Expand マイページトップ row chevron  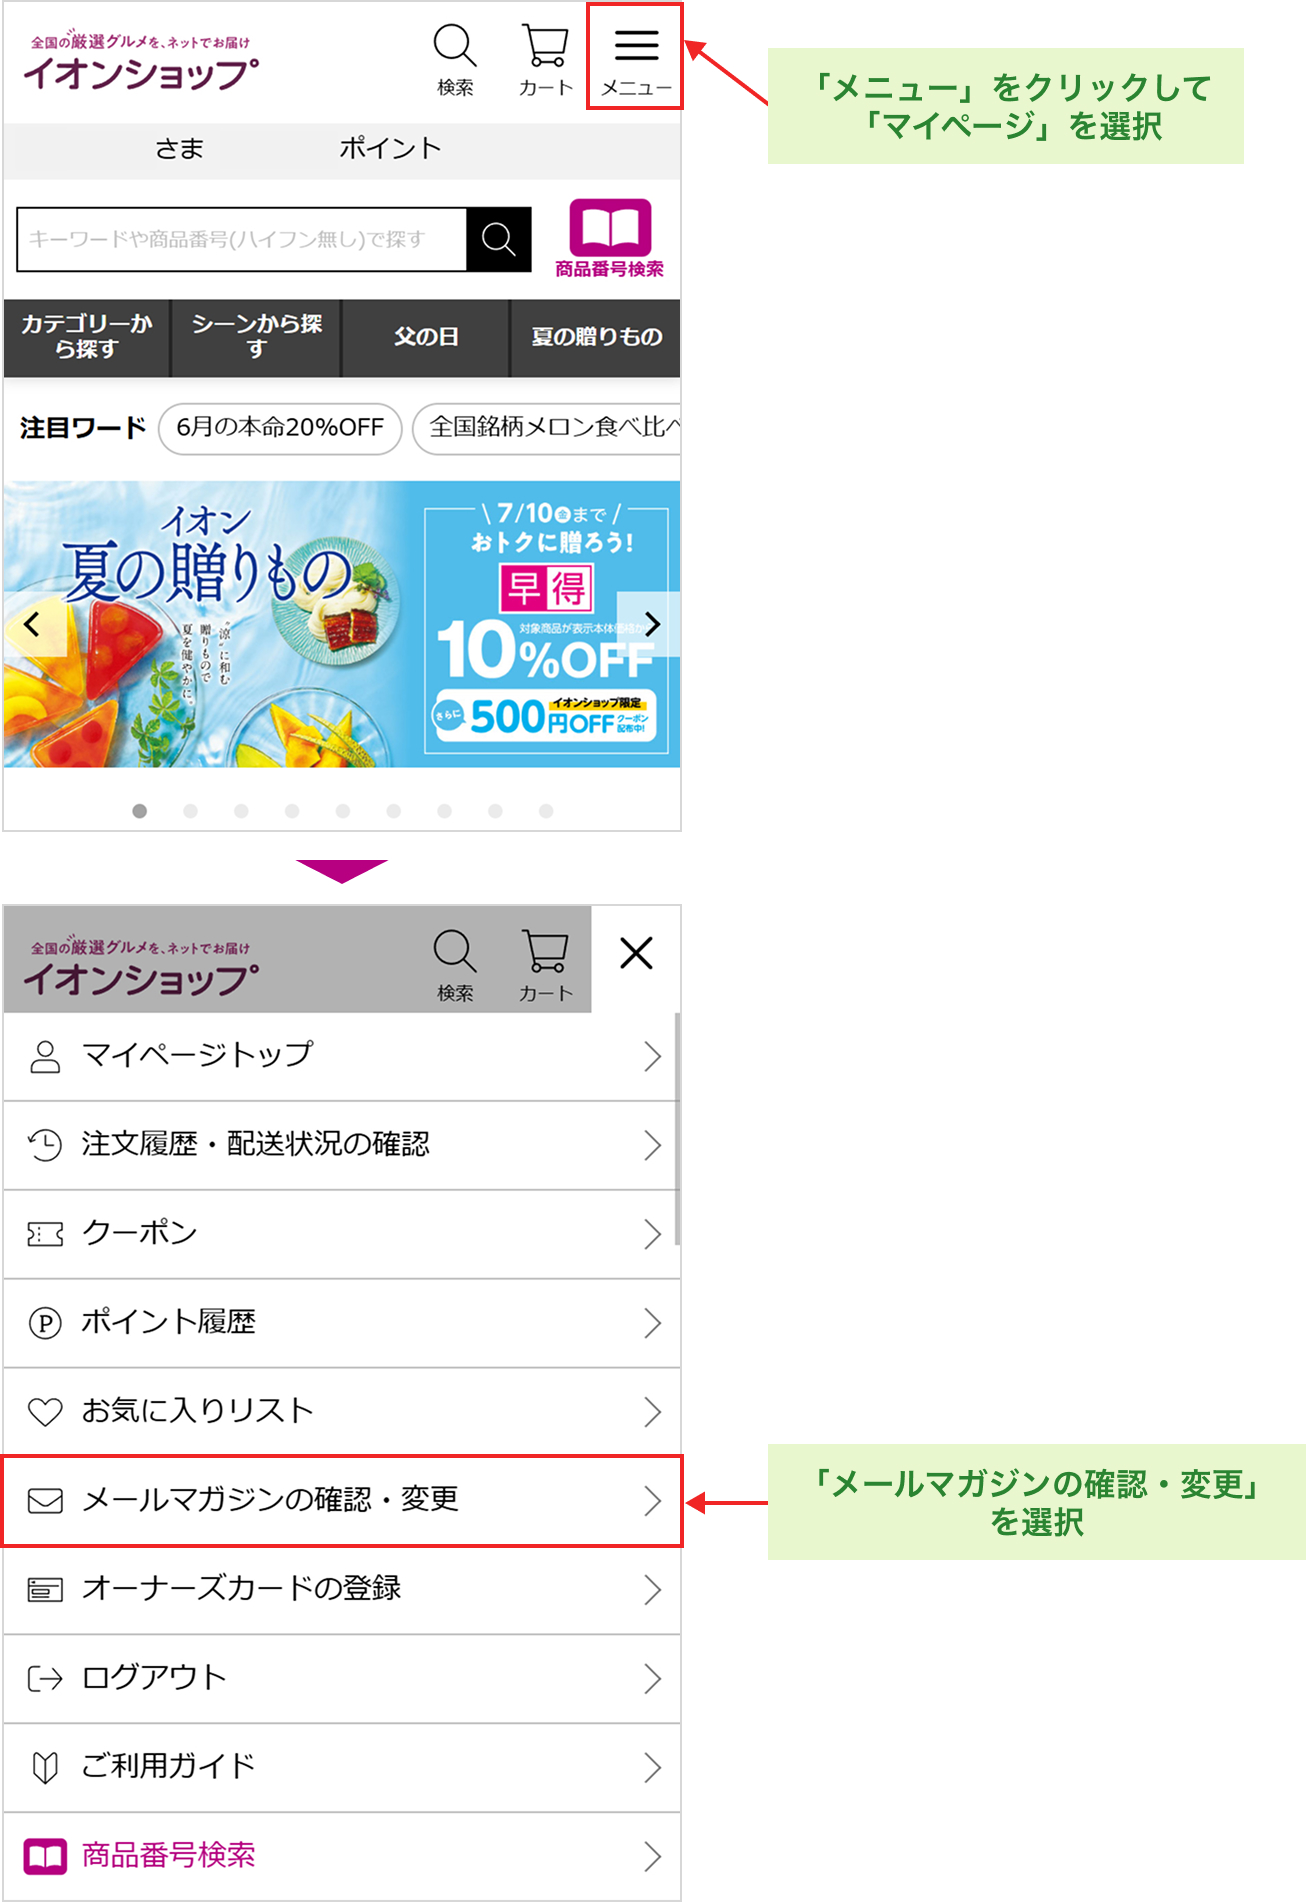[x=652, y=1056]
